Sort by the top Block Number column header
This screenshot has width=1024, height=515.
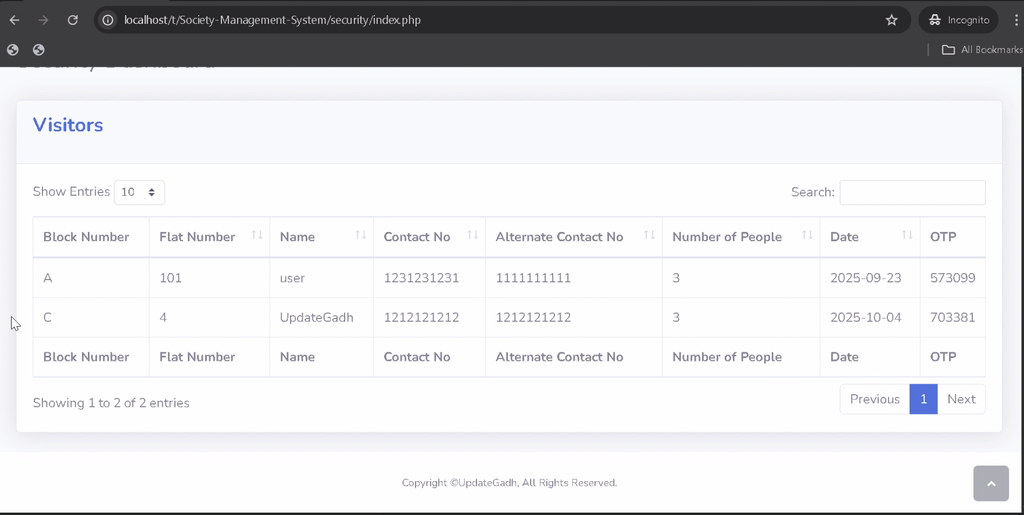tap(91, 237)
